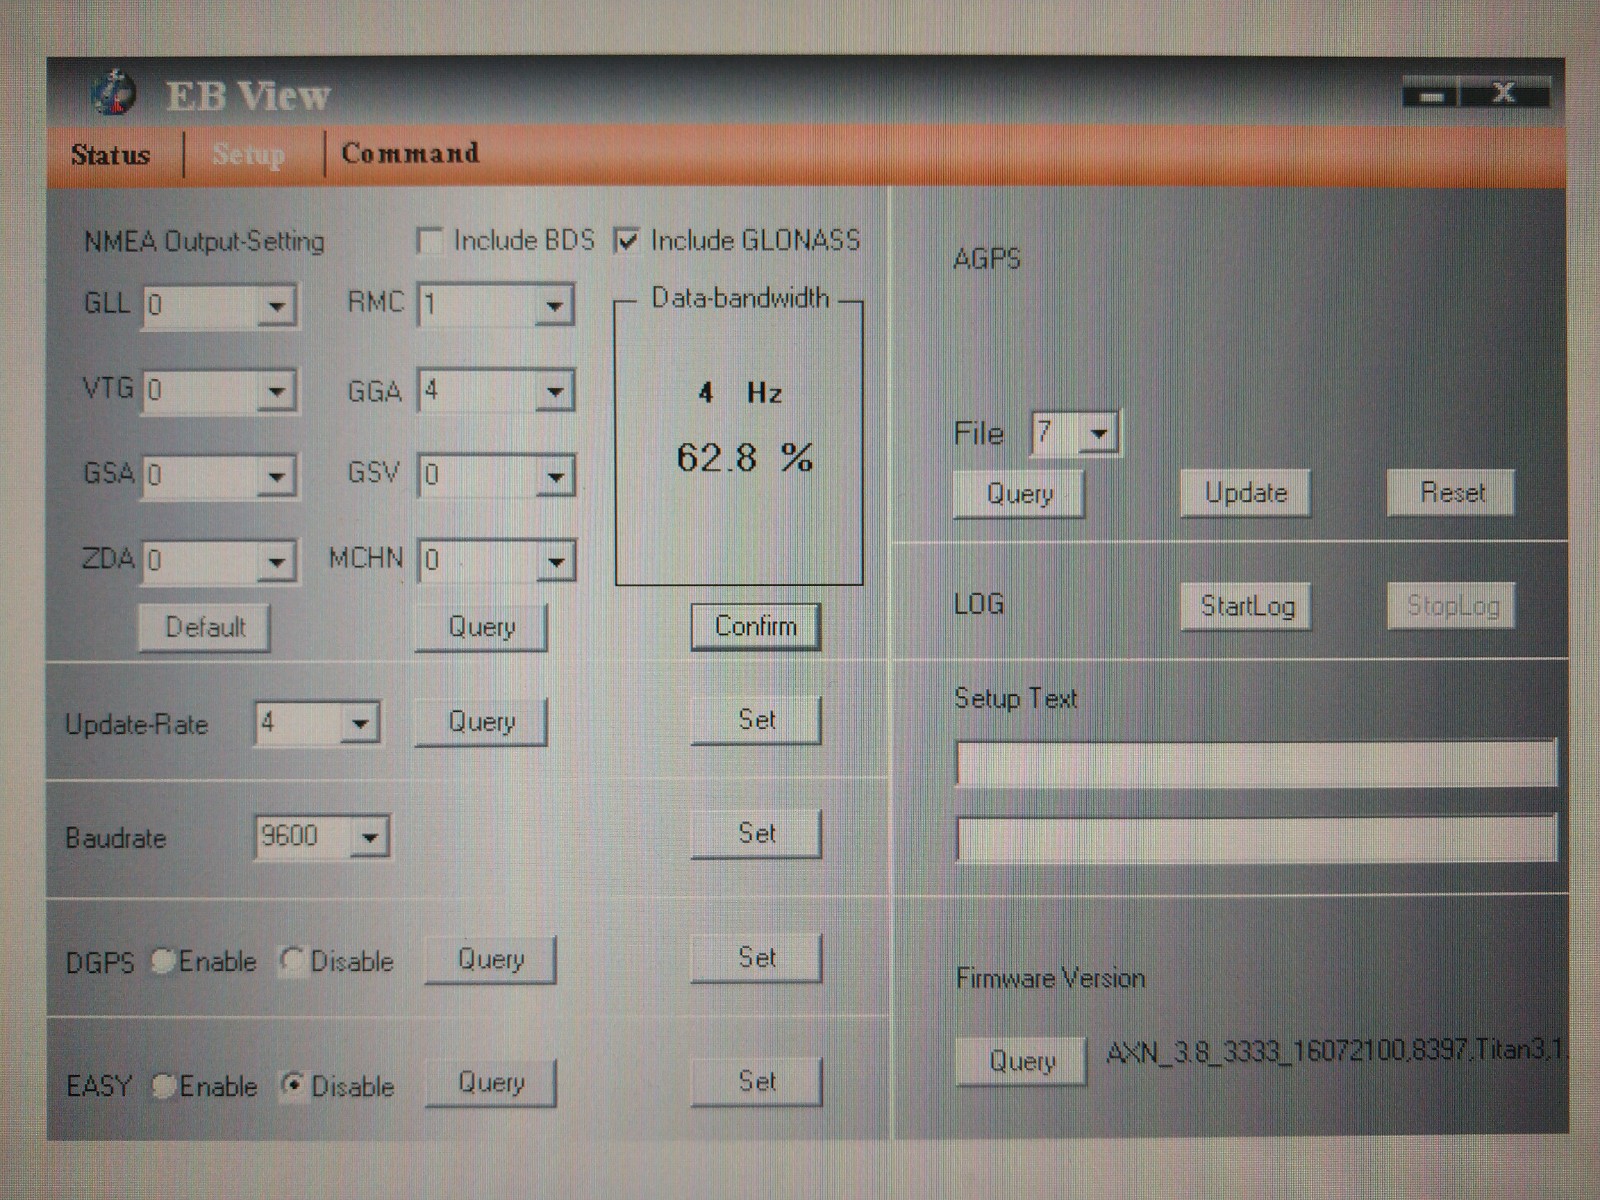The height and width of the screenshot is (1200, 1600).
Task: Minimize the EB View window
Action: click(1431, 96)
